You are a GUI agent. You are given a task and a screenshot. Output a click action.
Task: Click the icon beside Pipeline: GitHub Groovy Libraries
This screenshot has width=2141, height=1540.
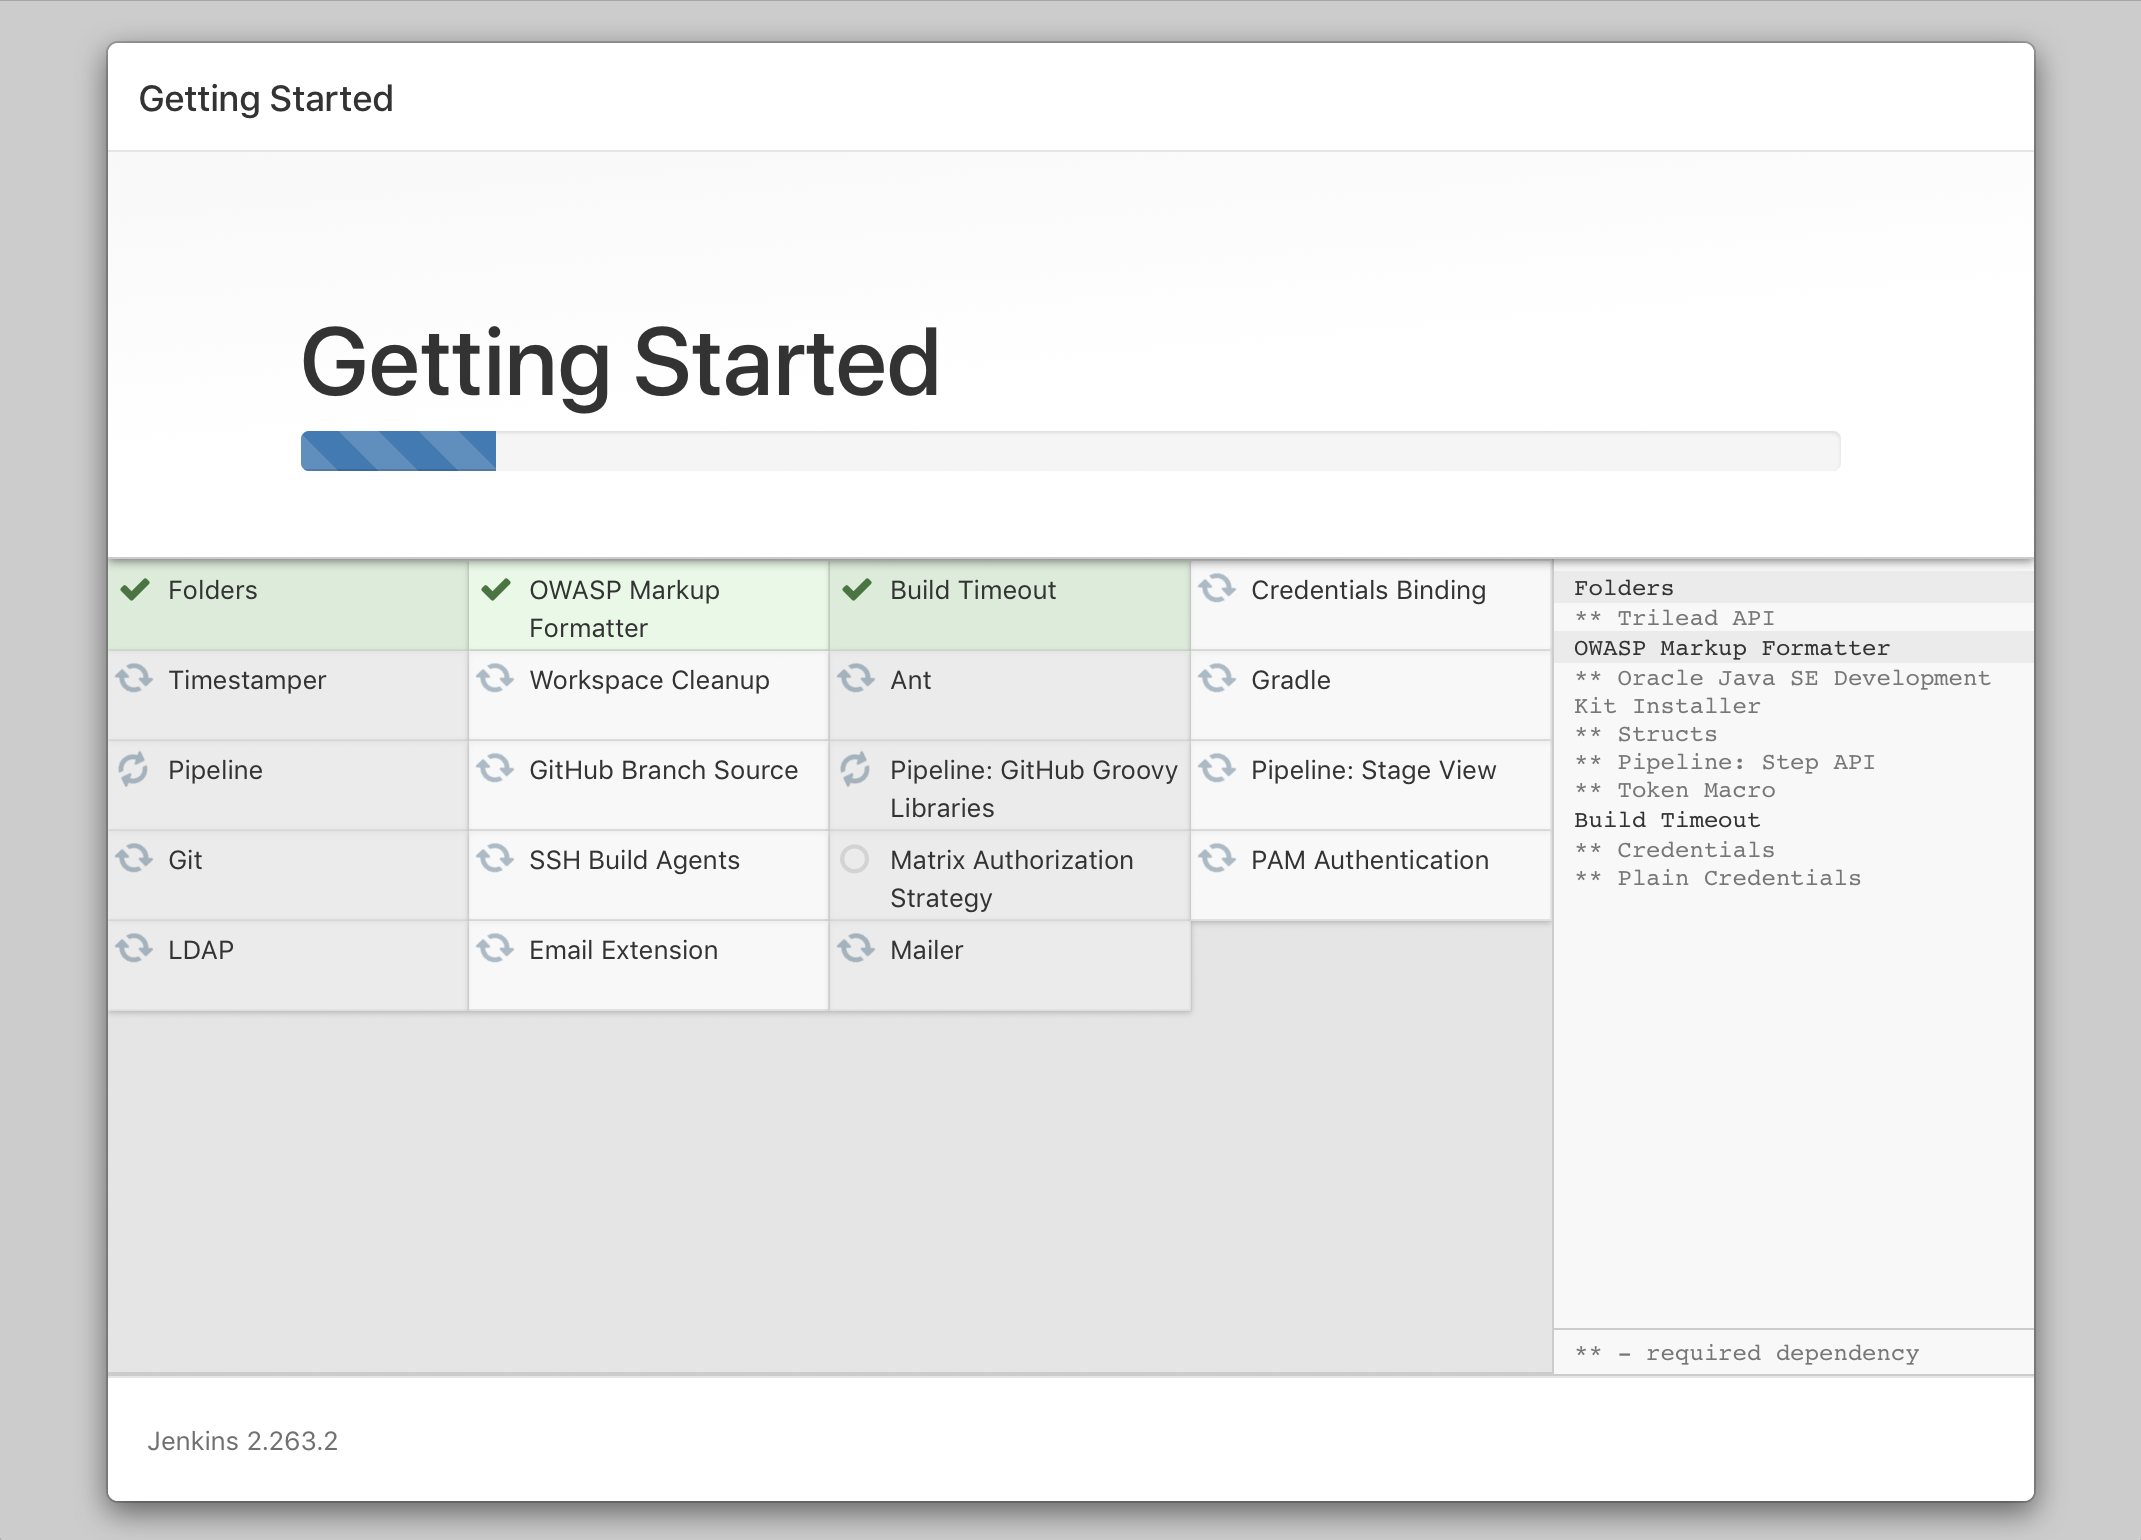coord(856,768)
